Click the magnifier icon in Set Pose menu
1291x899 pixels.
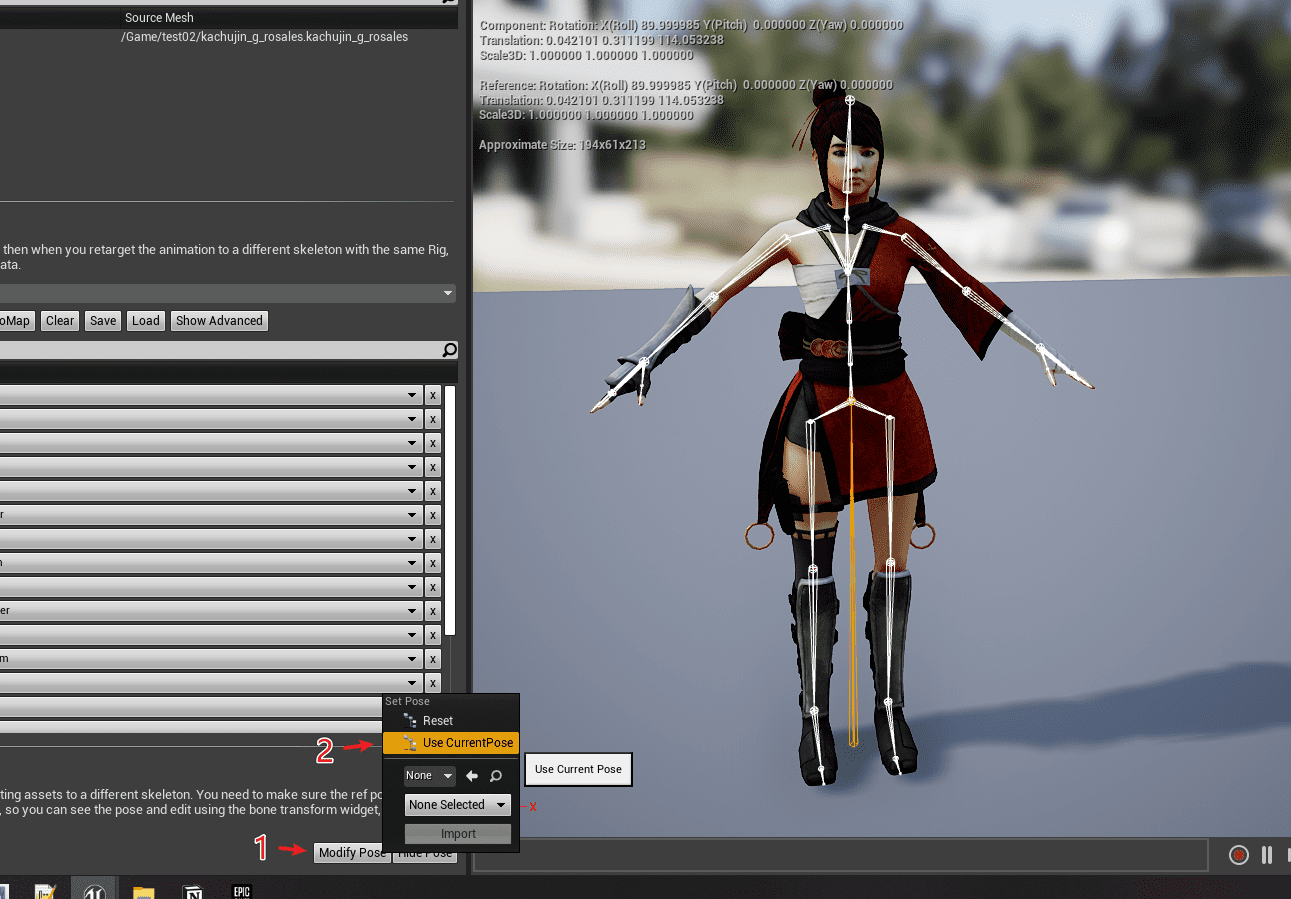point(495,776)
